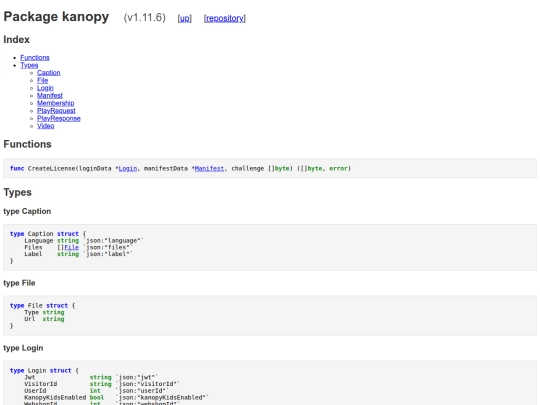Viewport: 540px width, 405px height.
Task: Click the json:"visitorId" tag
Action: click(147, 384)
